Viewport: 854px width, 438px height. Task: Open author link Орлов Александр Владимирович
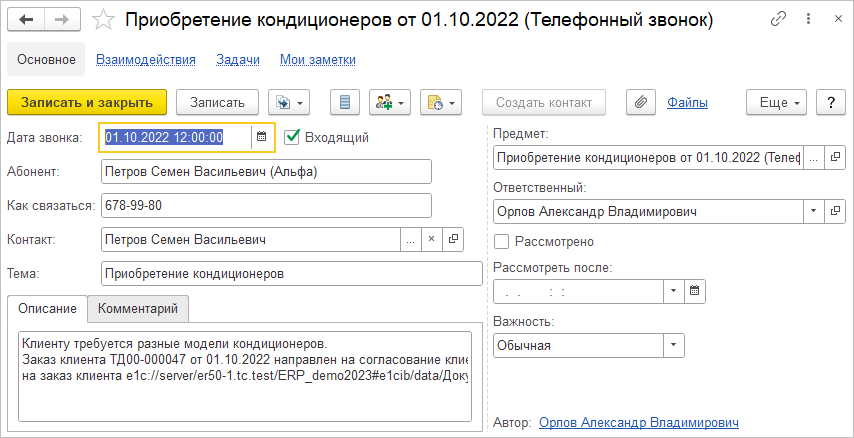[x=638, y=422]
